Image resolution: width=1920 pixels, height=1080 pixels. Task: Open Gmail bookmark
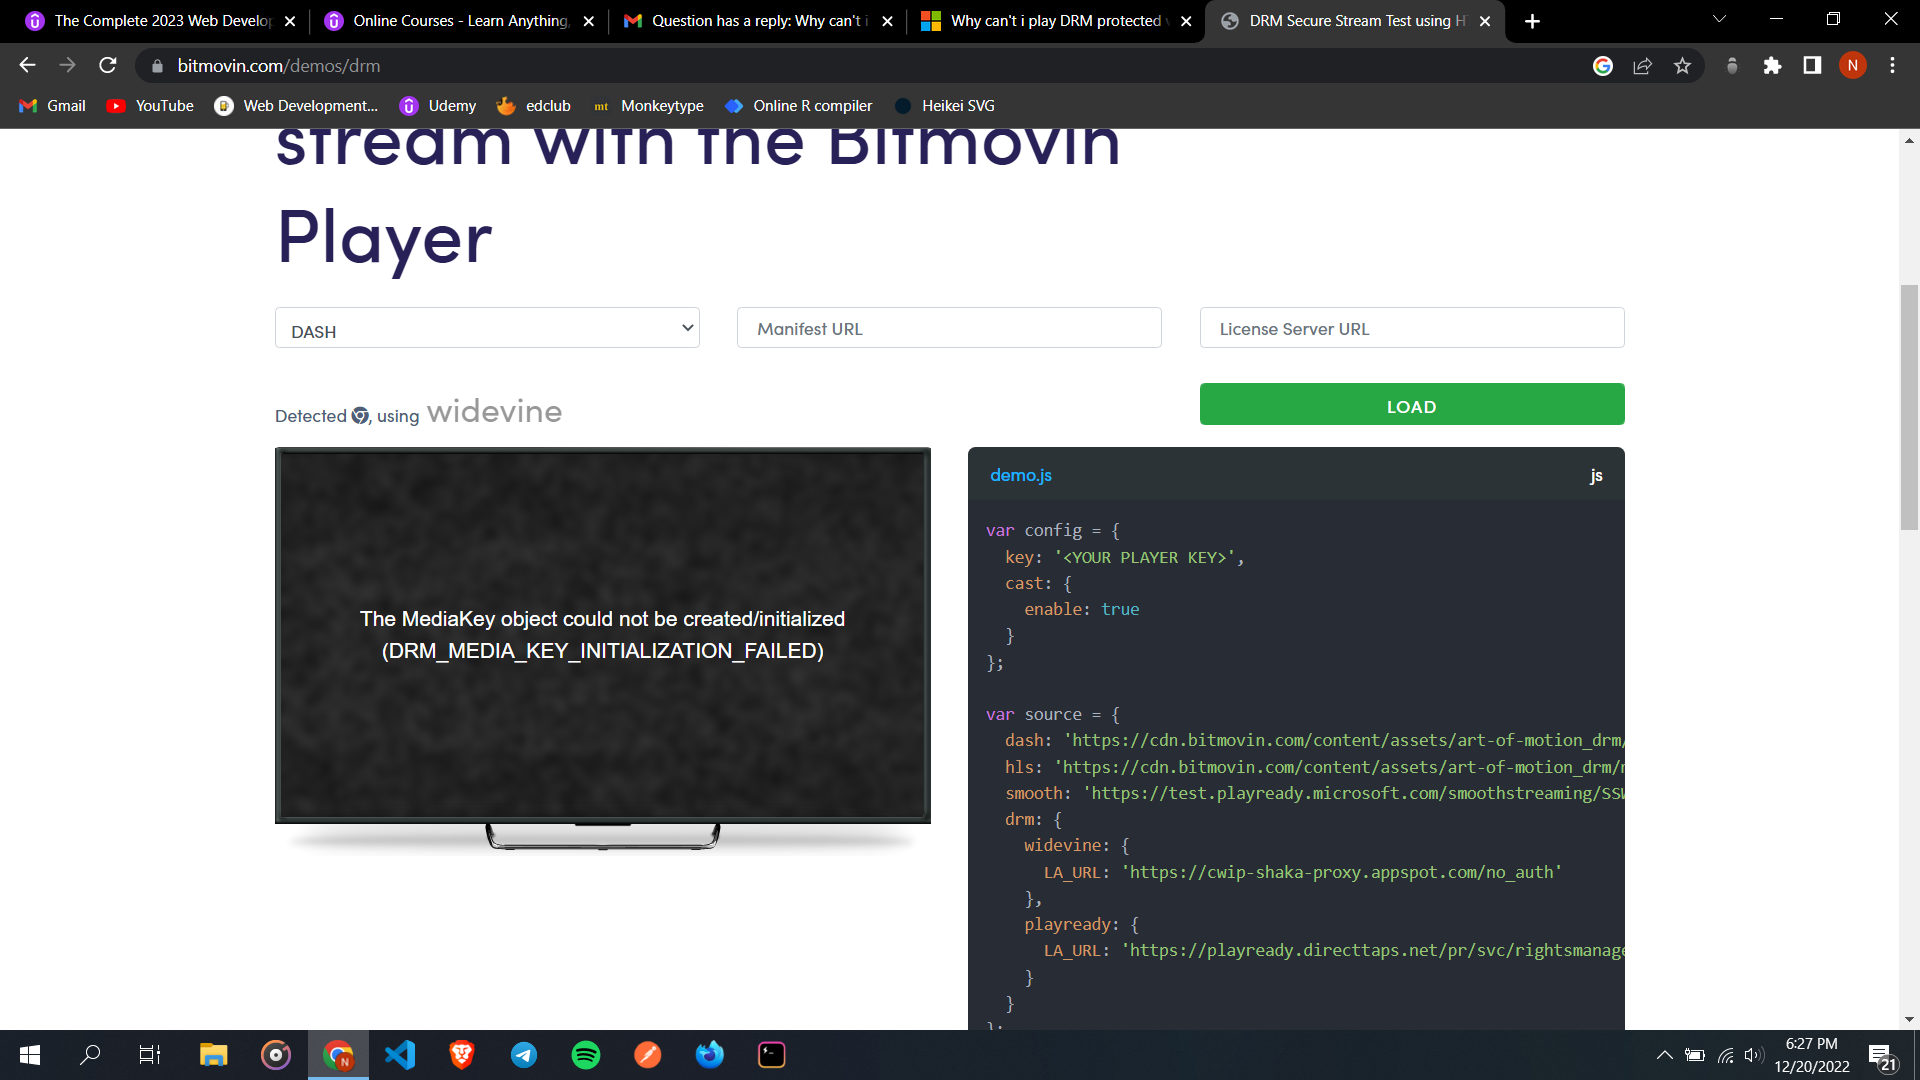53,106
